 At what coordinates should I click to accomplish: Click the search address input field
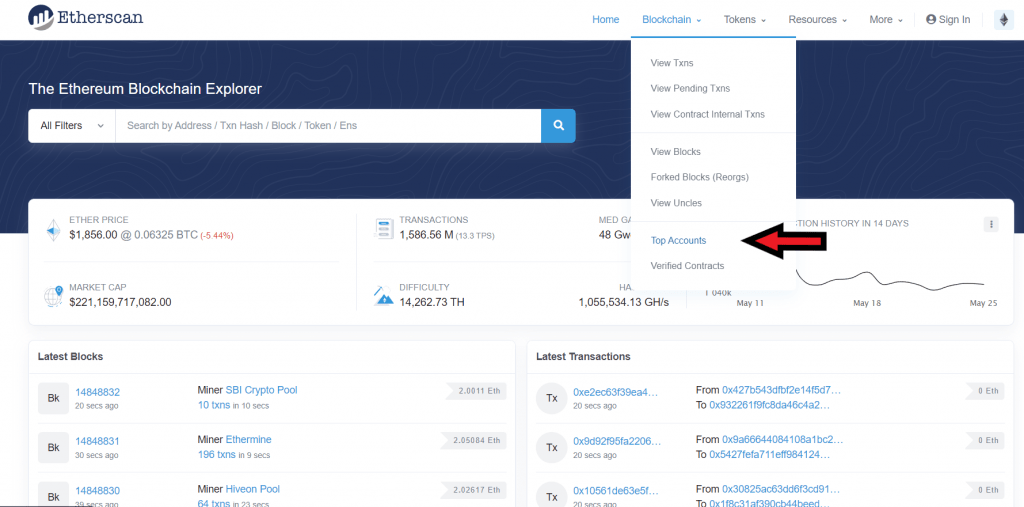coord(327,126)
